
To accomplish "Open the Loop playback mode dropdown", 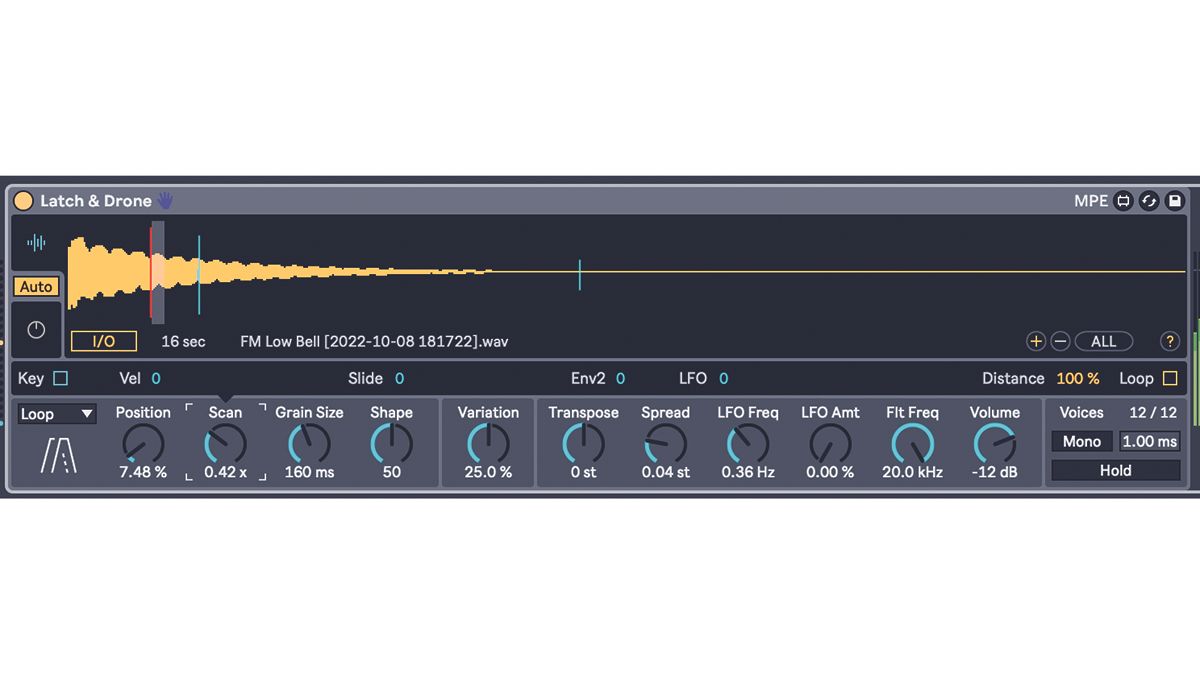I will (56, 413).
